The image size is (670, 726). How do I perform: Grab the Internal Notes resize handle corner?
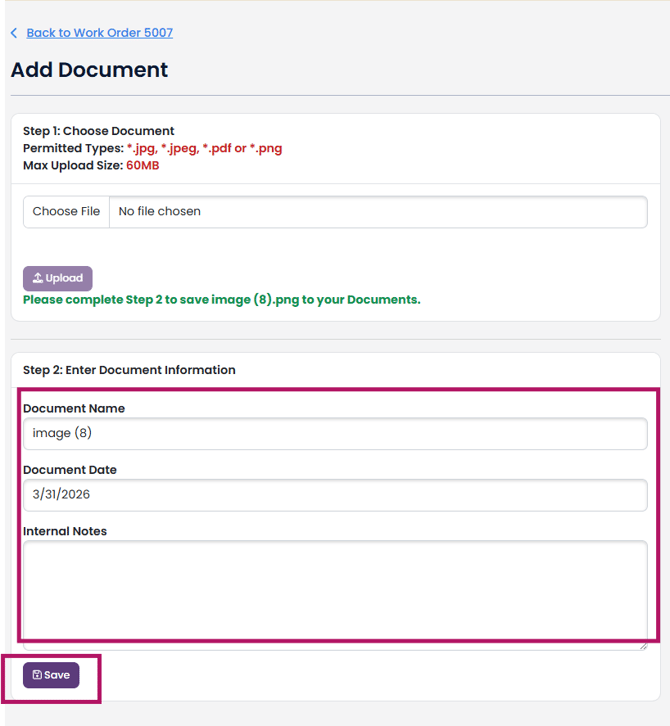click(642, 645)
